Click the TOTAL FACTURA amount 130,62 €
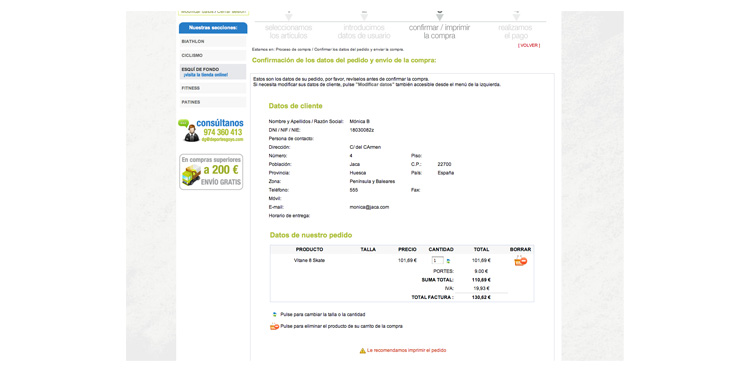Screen dimensions: 750x372 point(481,297)
